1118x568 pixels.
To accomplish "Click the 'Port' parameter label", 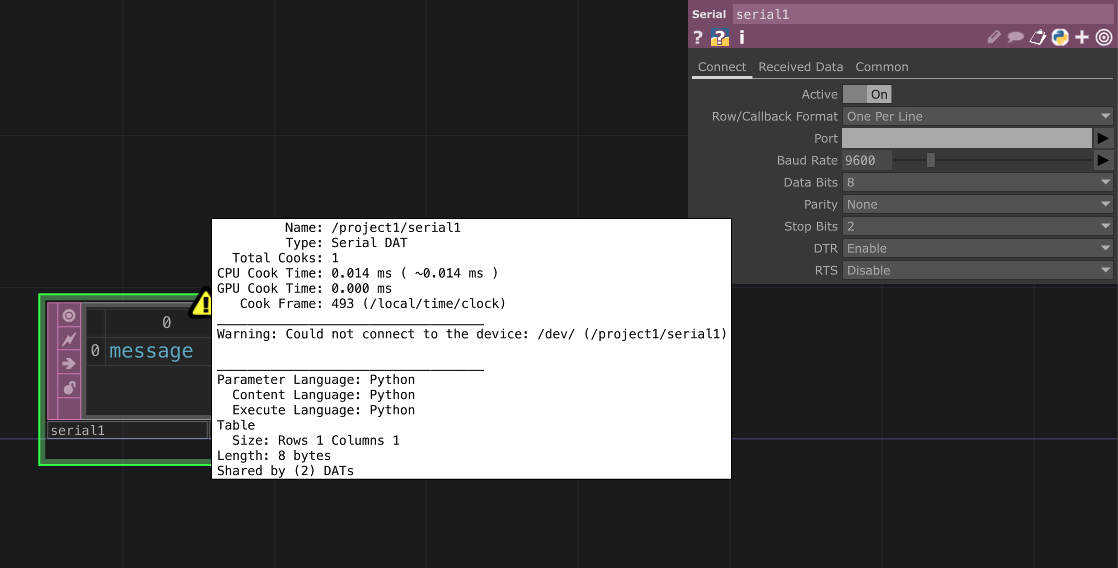I will click(x=826, y=138).
